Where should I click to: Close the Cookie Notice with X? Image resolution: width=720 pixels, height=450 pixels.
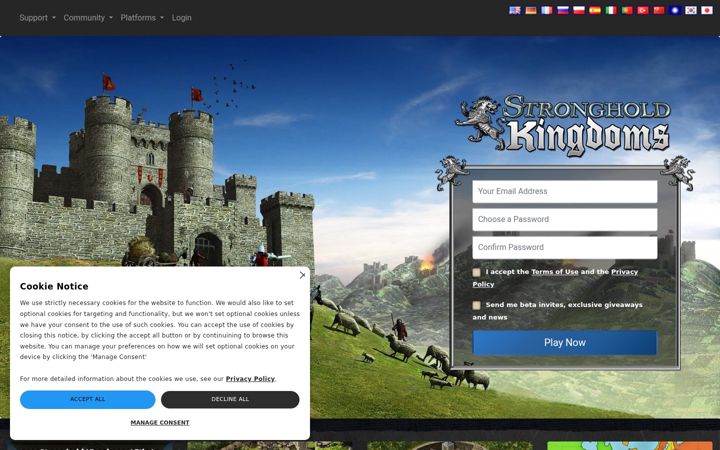pyautogui.click(x=302, y=275)
